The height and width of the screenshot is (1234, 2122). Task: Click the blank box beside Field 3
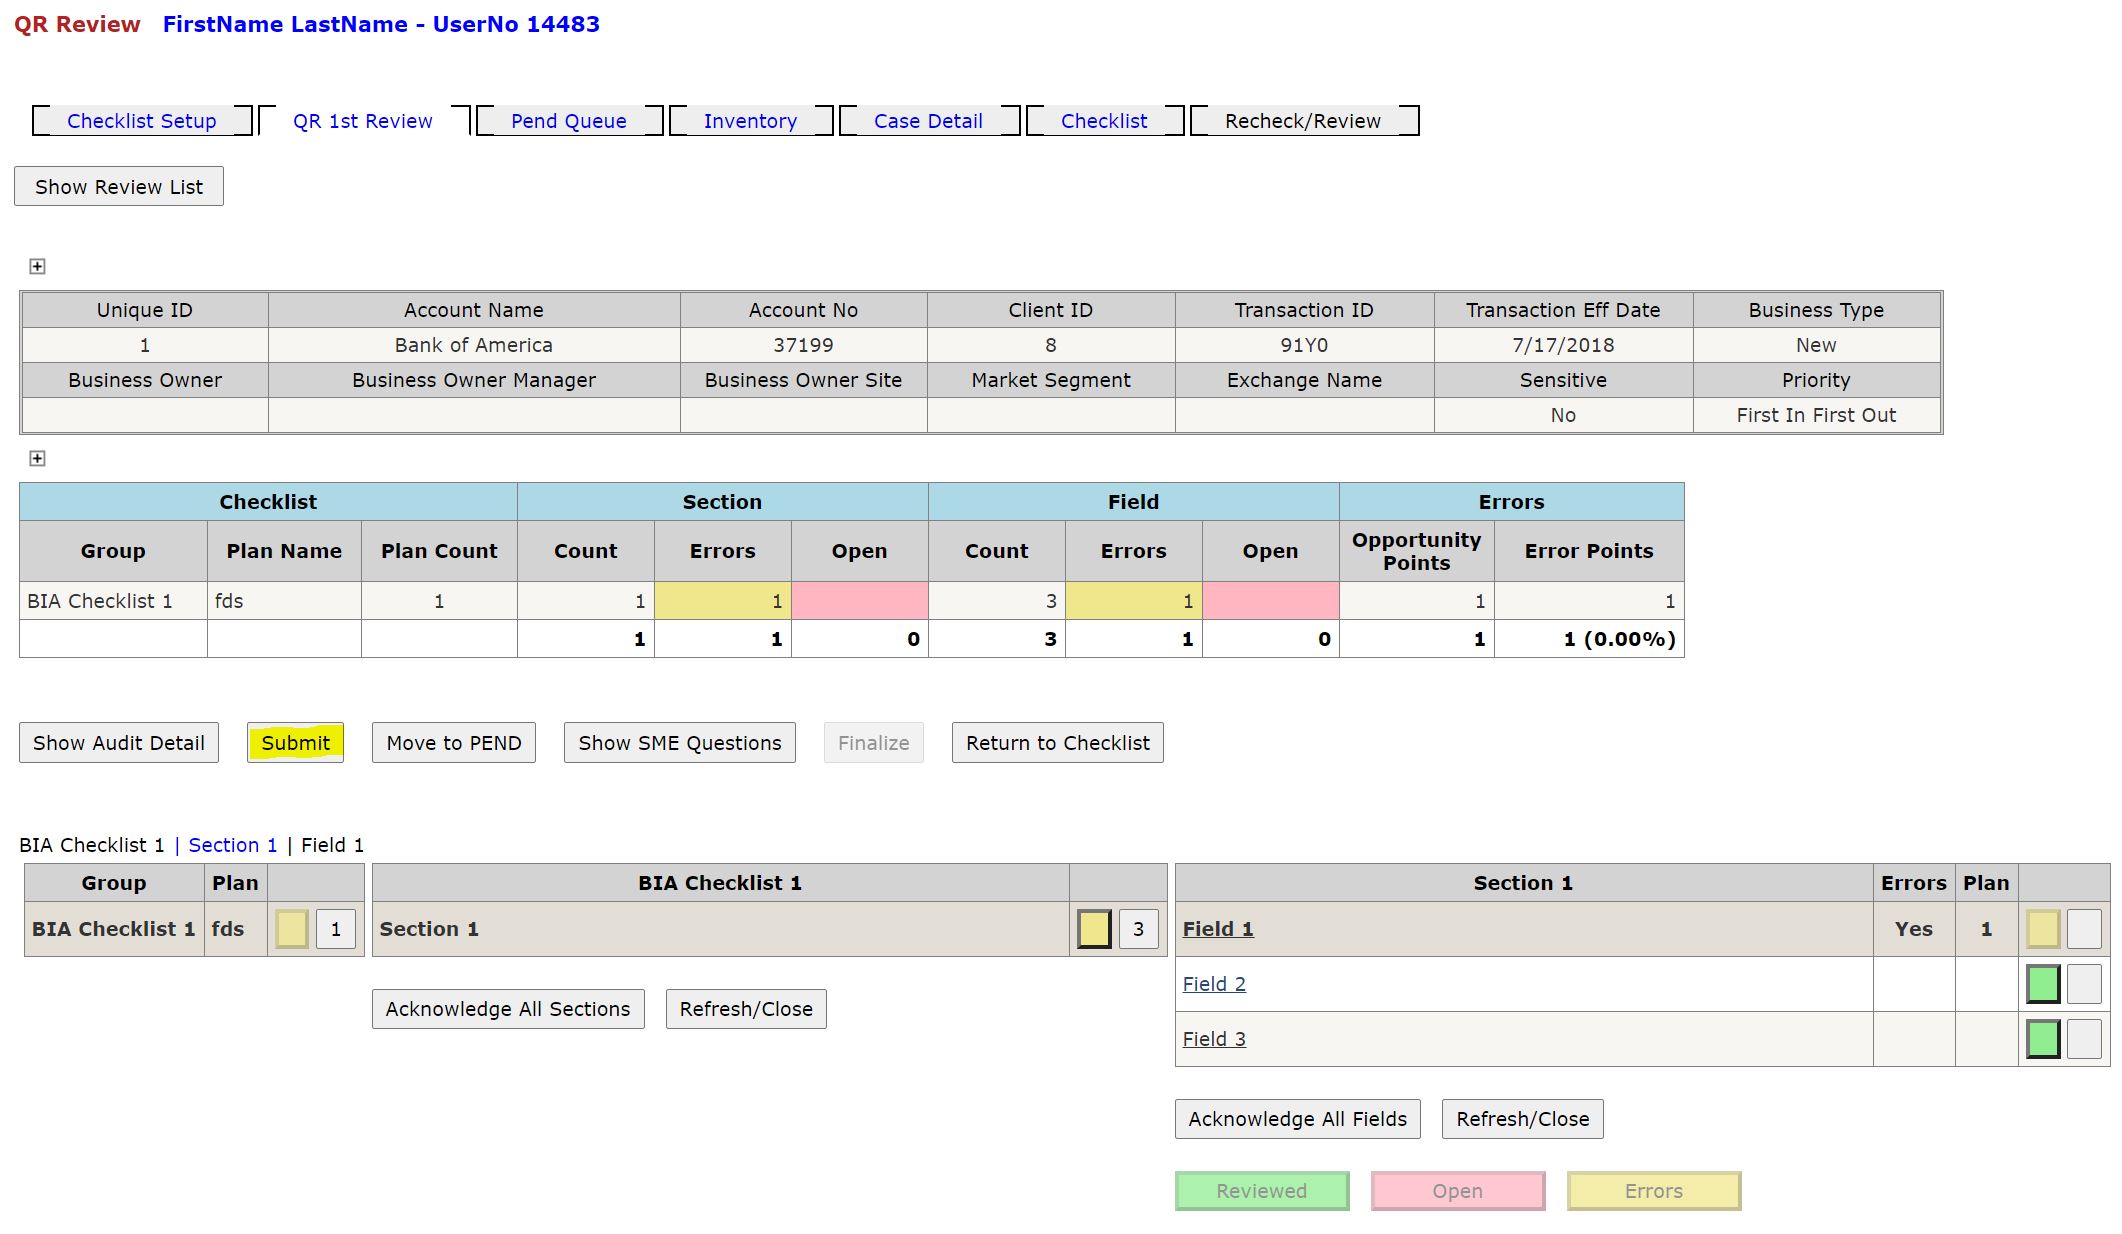pyautogui.click(x=2084, y=1039)
